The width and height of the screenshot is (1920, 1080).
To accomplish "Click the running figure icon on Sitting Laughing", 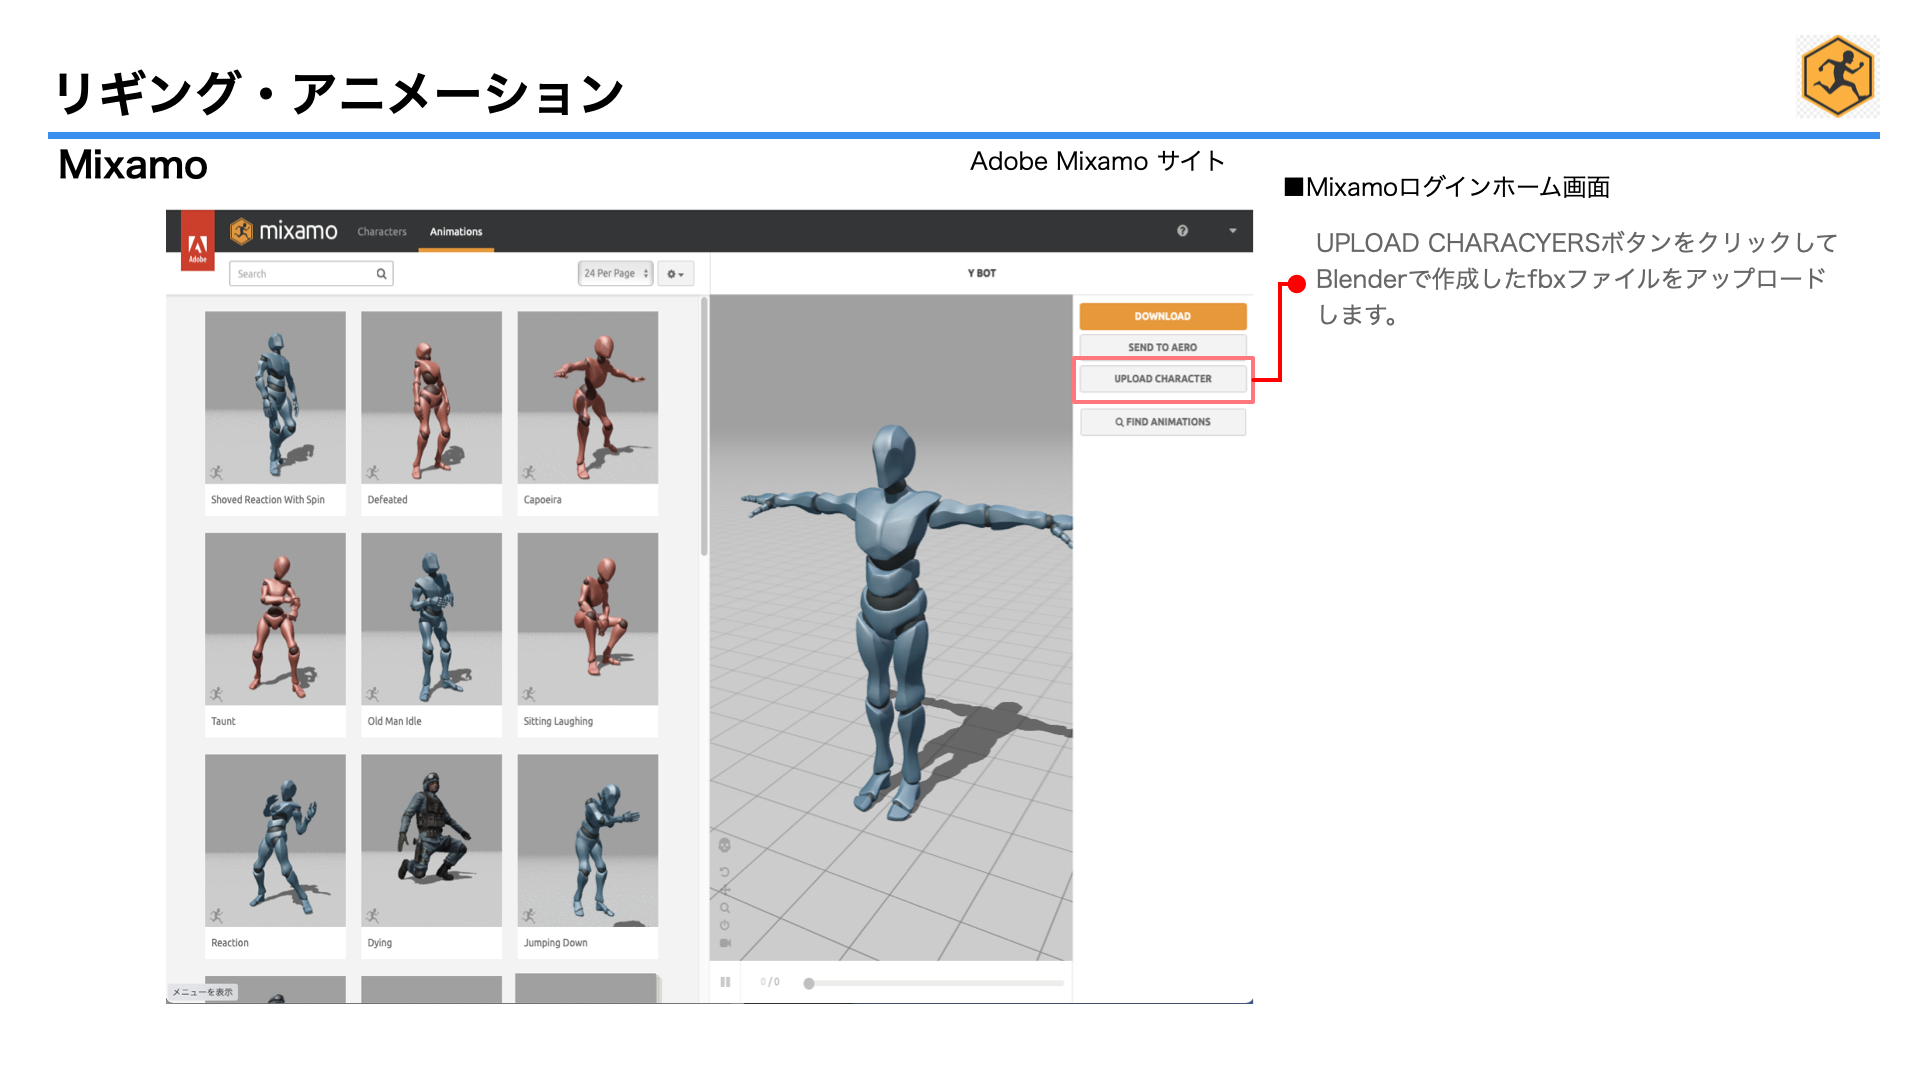I will 529,694.
